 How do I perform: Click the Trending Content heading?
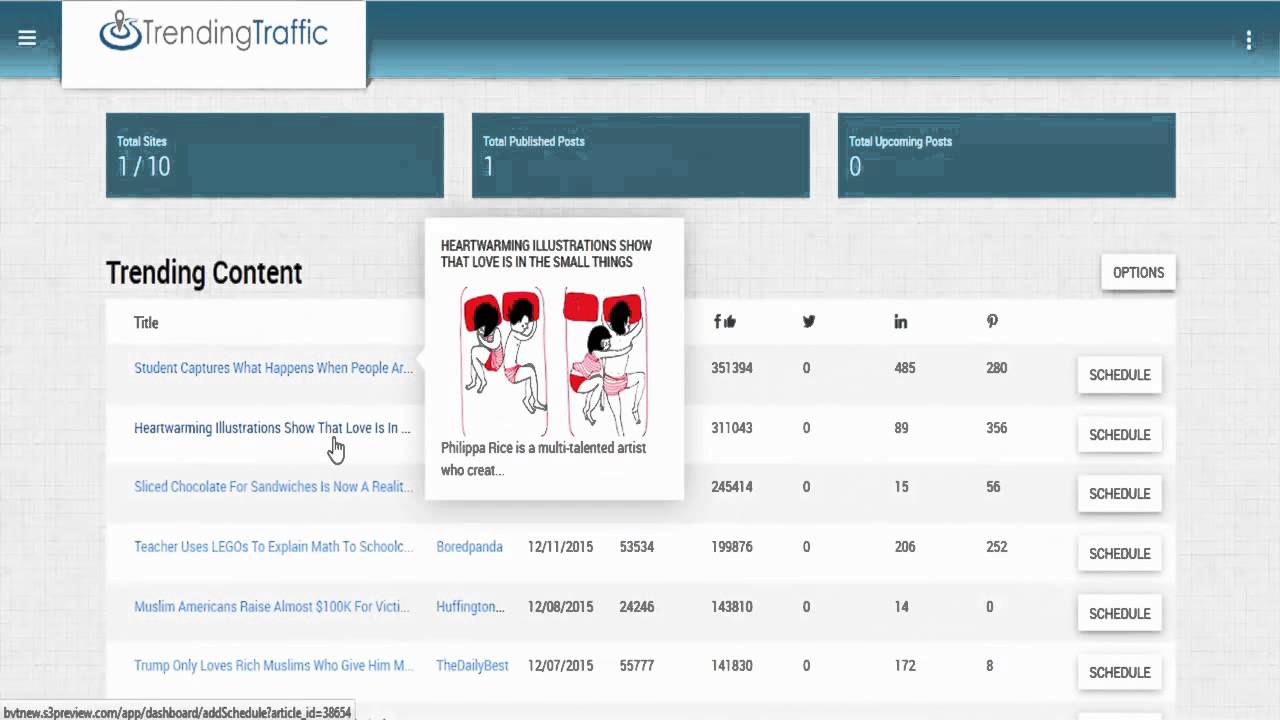204,273
